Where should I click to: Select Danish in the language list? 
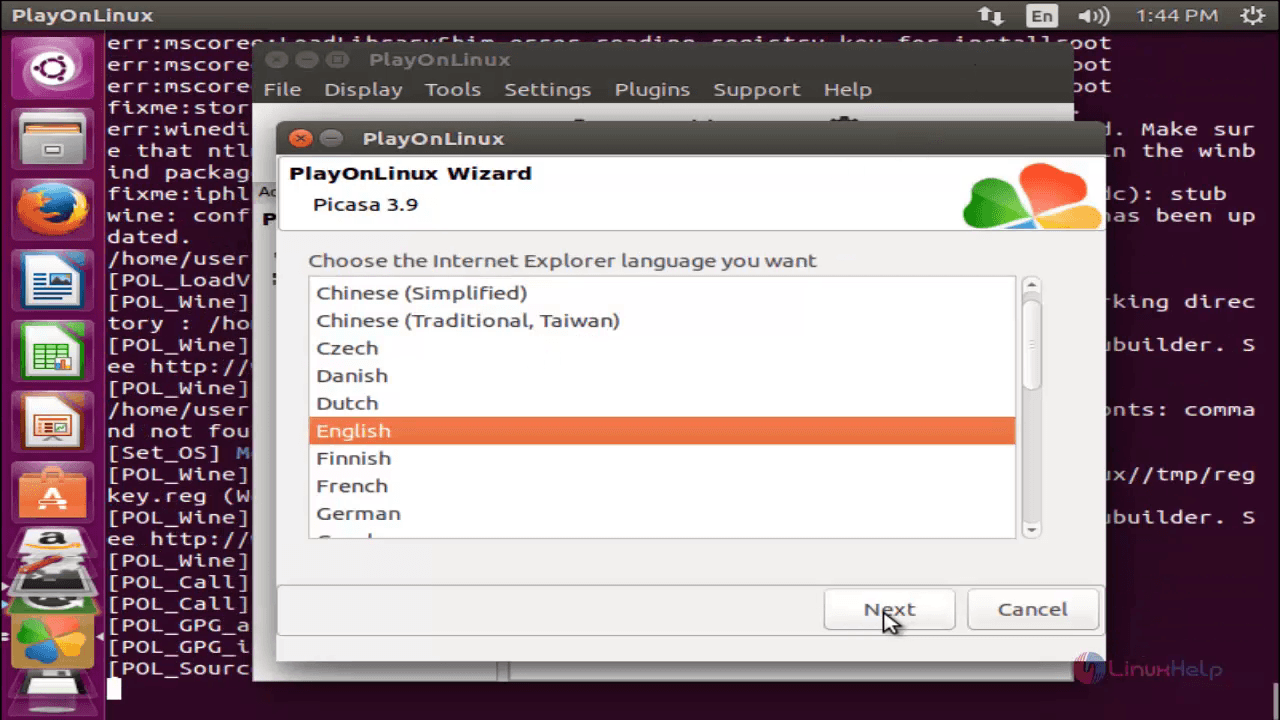(x=662, y=376)
